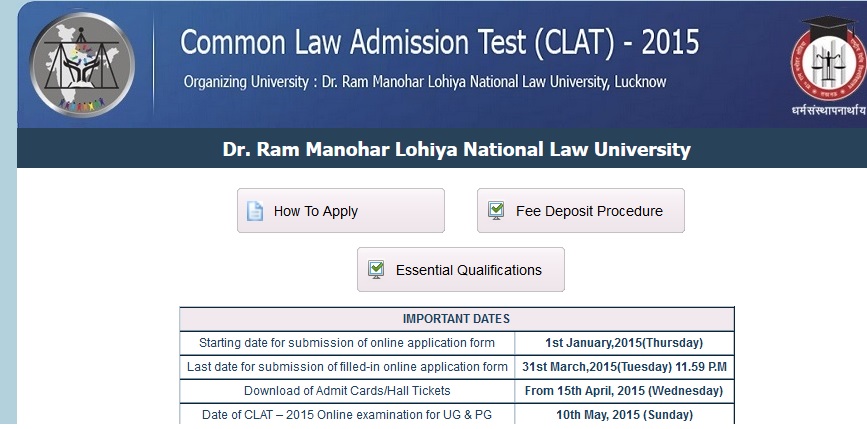This screenshot has height=429, width=867.
Task: Click the checkmark icon on Essential Qualifications
Action: (376, 270)
